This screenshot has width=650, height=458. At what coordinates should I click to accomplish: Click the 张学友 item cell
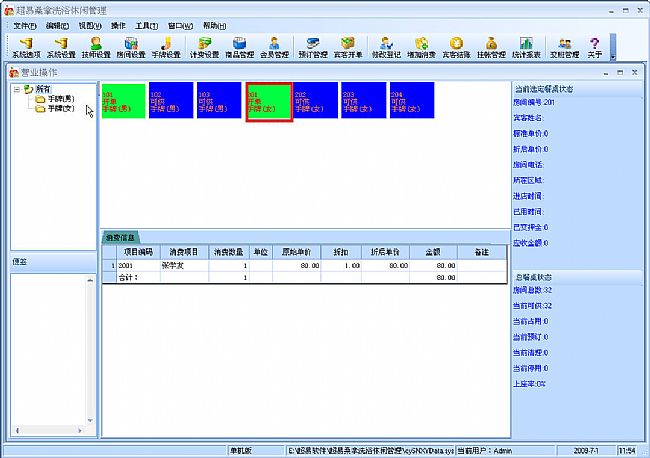[x=184, y=265]
